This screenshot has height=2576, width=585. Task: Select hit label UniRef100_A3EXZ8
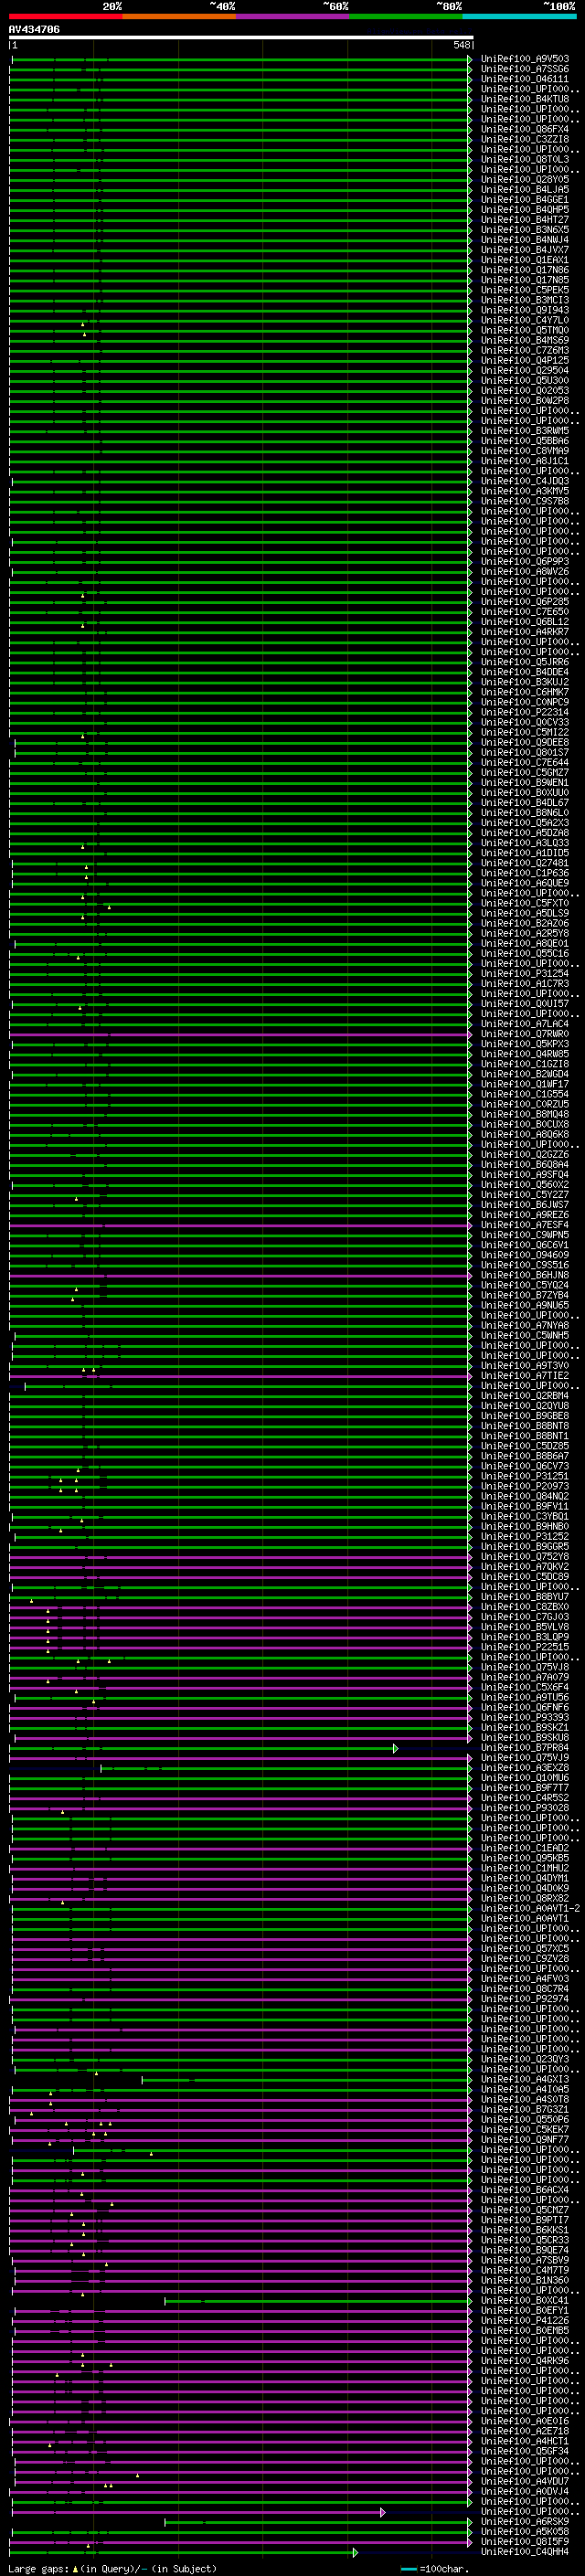click(525, 1767)
